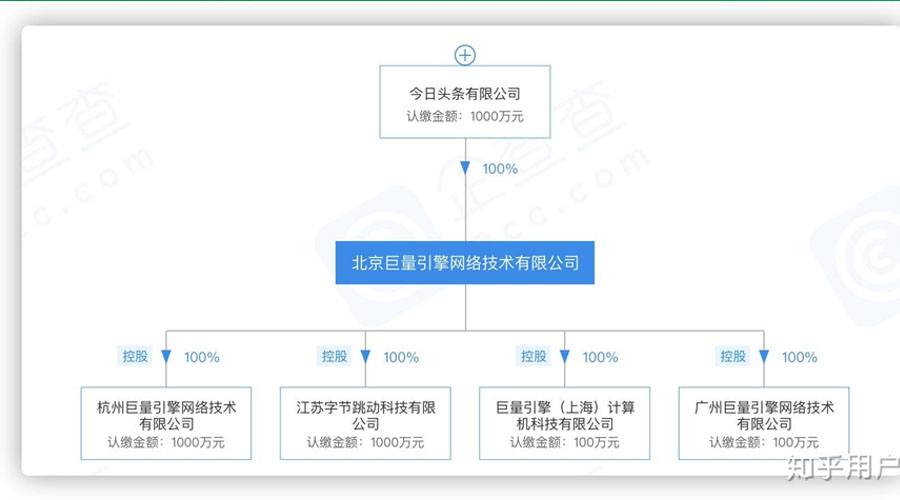Click the 控股 badge above 巨量引擎（上海）
This screenshot has width=900, height=500.
click(x=533, y=356)
